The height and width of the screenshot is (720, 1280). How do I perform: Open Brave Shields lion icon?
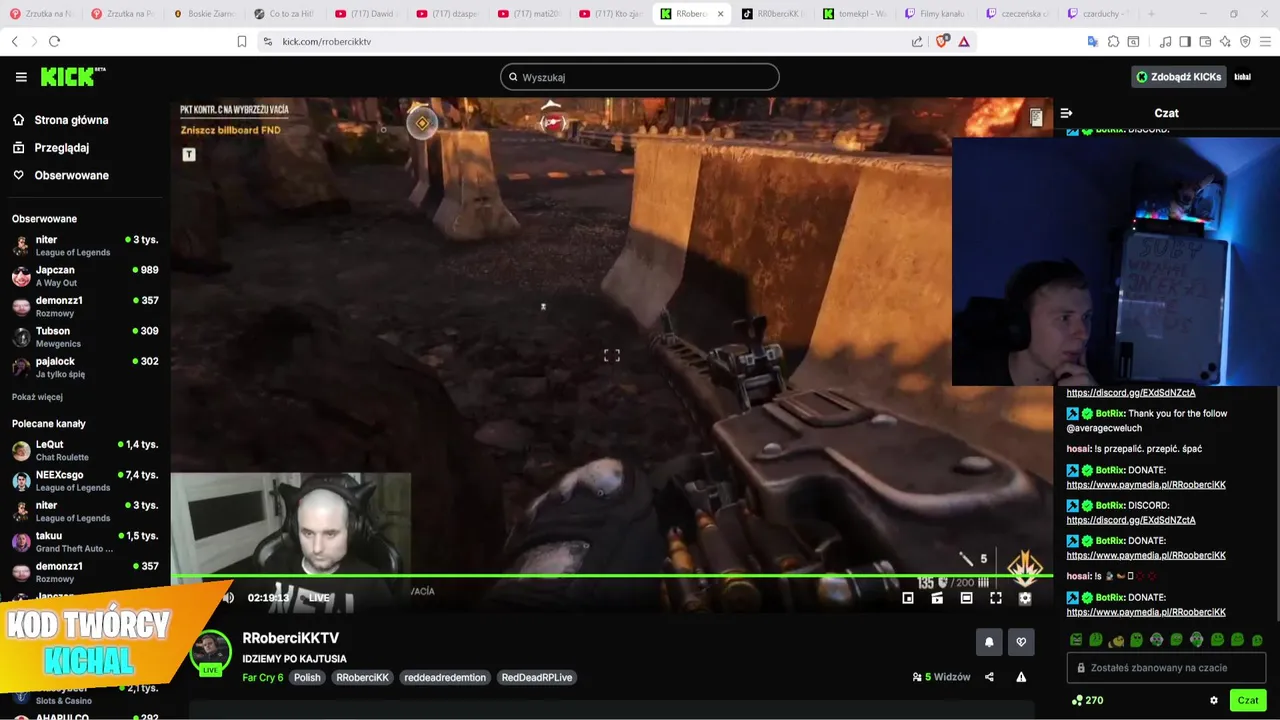point(942,41)
